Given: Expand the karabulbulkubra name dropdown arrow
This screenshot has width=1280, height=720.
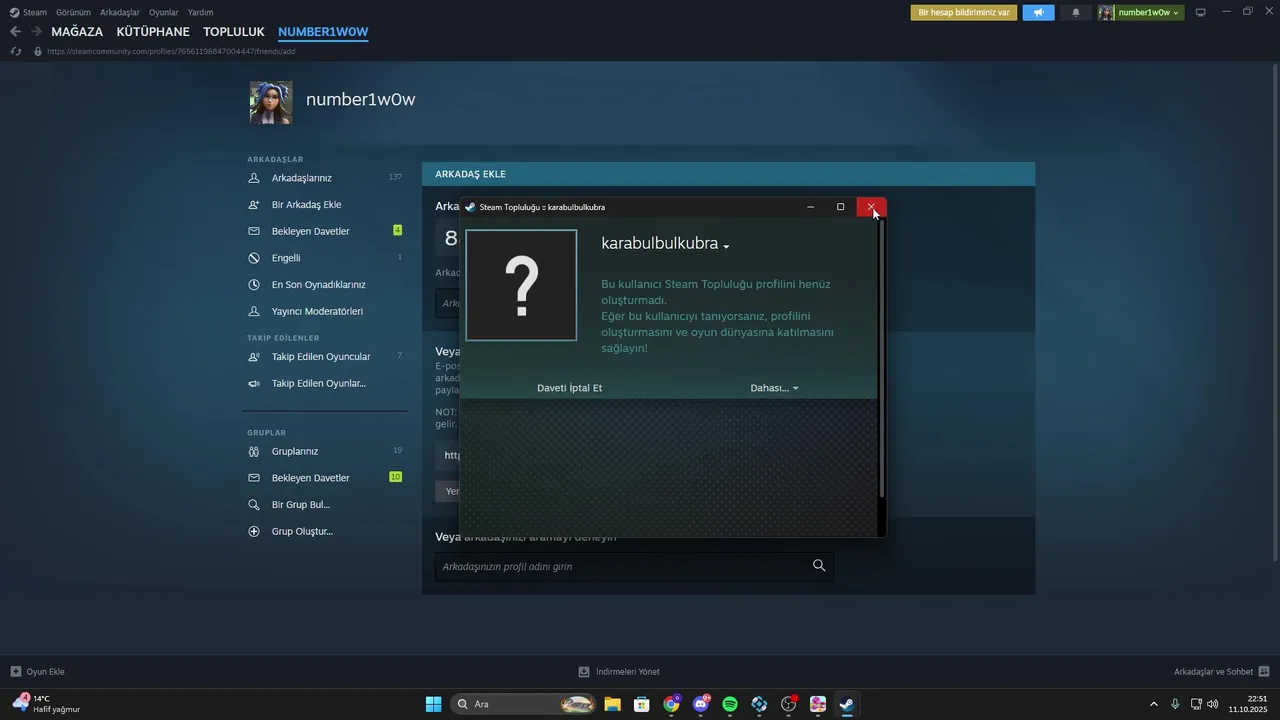Looking at the screenshot, I should click(726, 246).
